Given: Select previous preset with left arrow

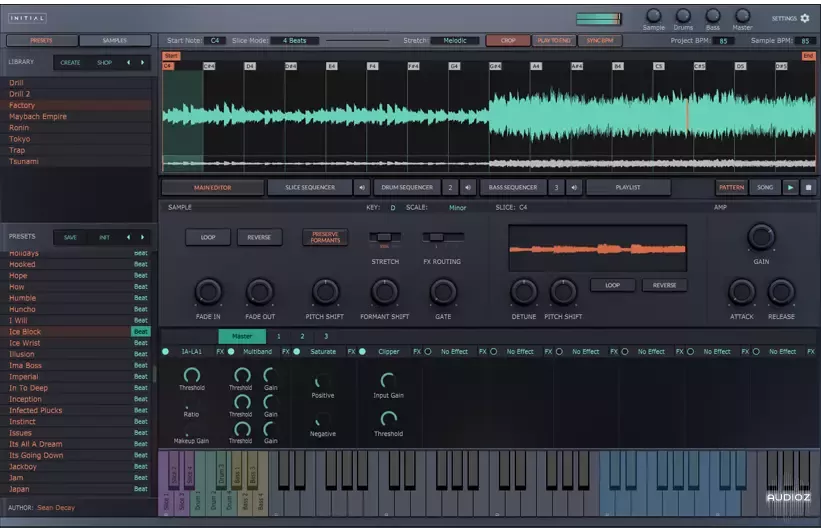Looking at the screenshot, I should (128, 237).
